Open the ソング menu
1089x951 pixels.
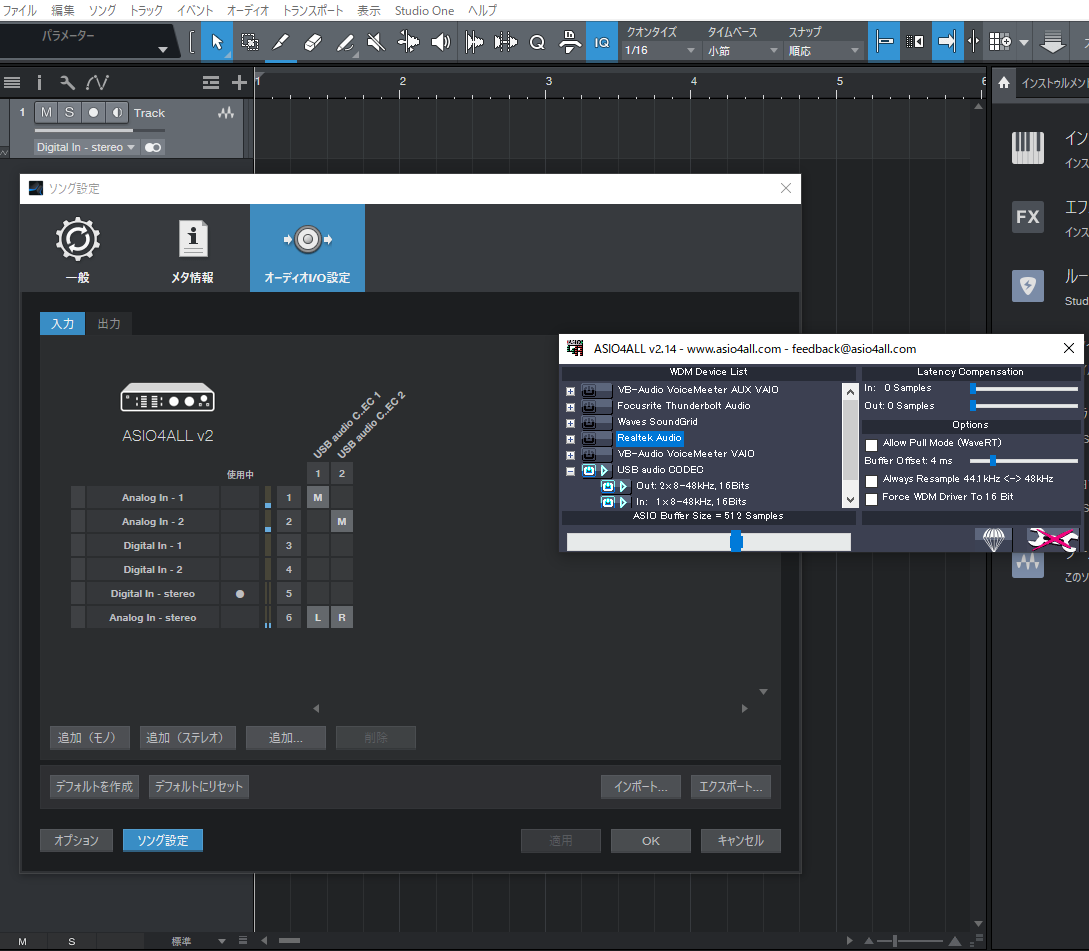pos(102,10)
